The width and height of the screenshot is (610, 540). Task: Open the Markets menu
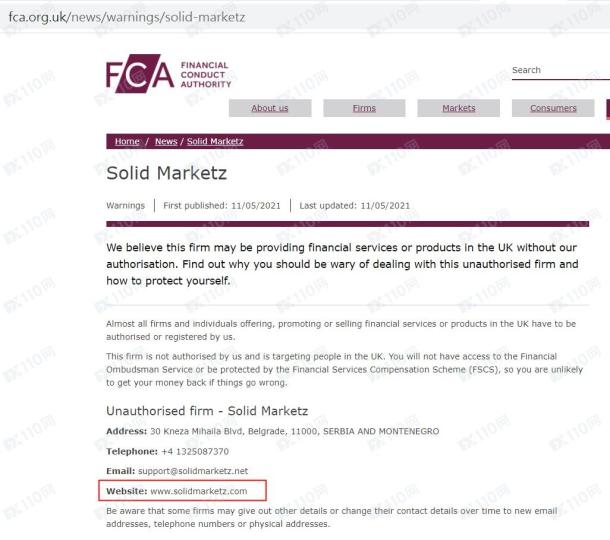click(459, 108)
